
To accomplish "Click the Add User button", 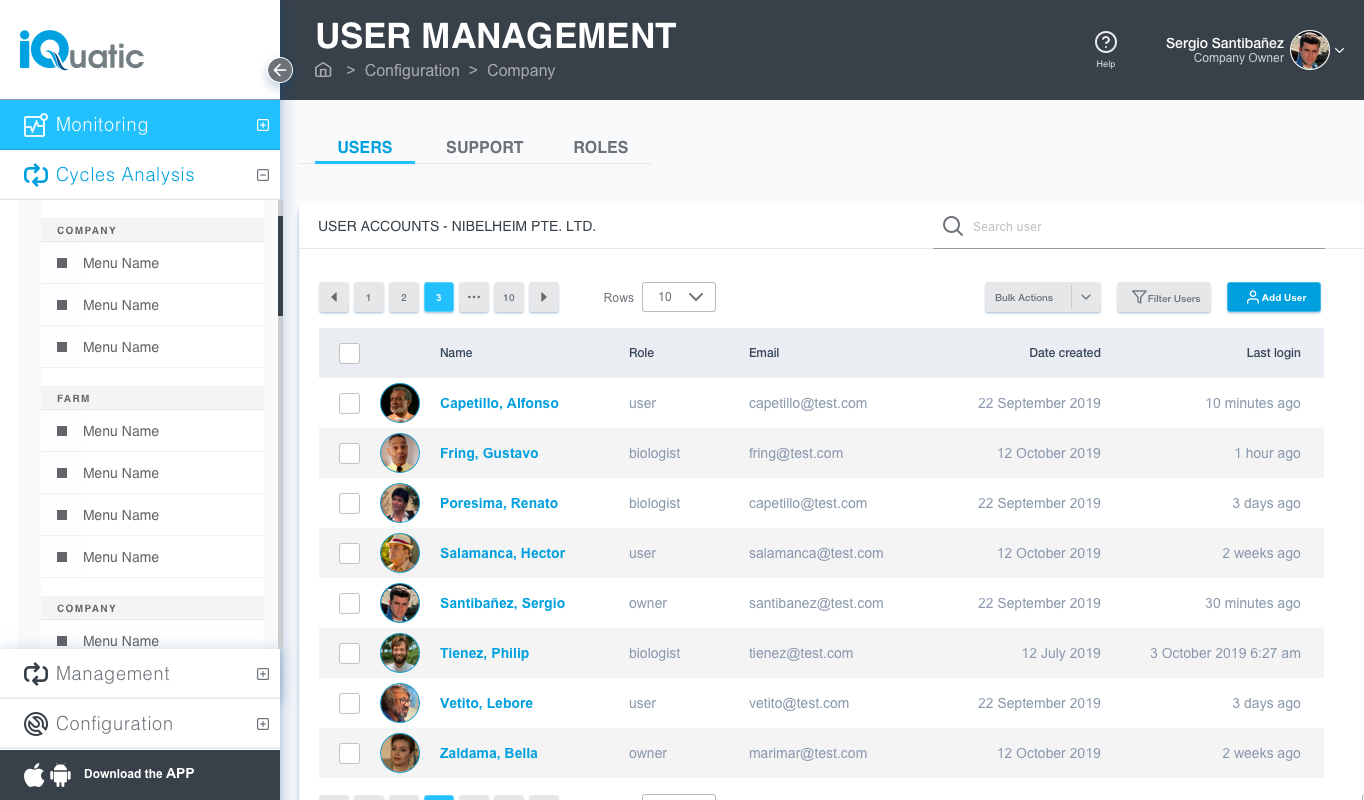I will tap(1273, 297).
